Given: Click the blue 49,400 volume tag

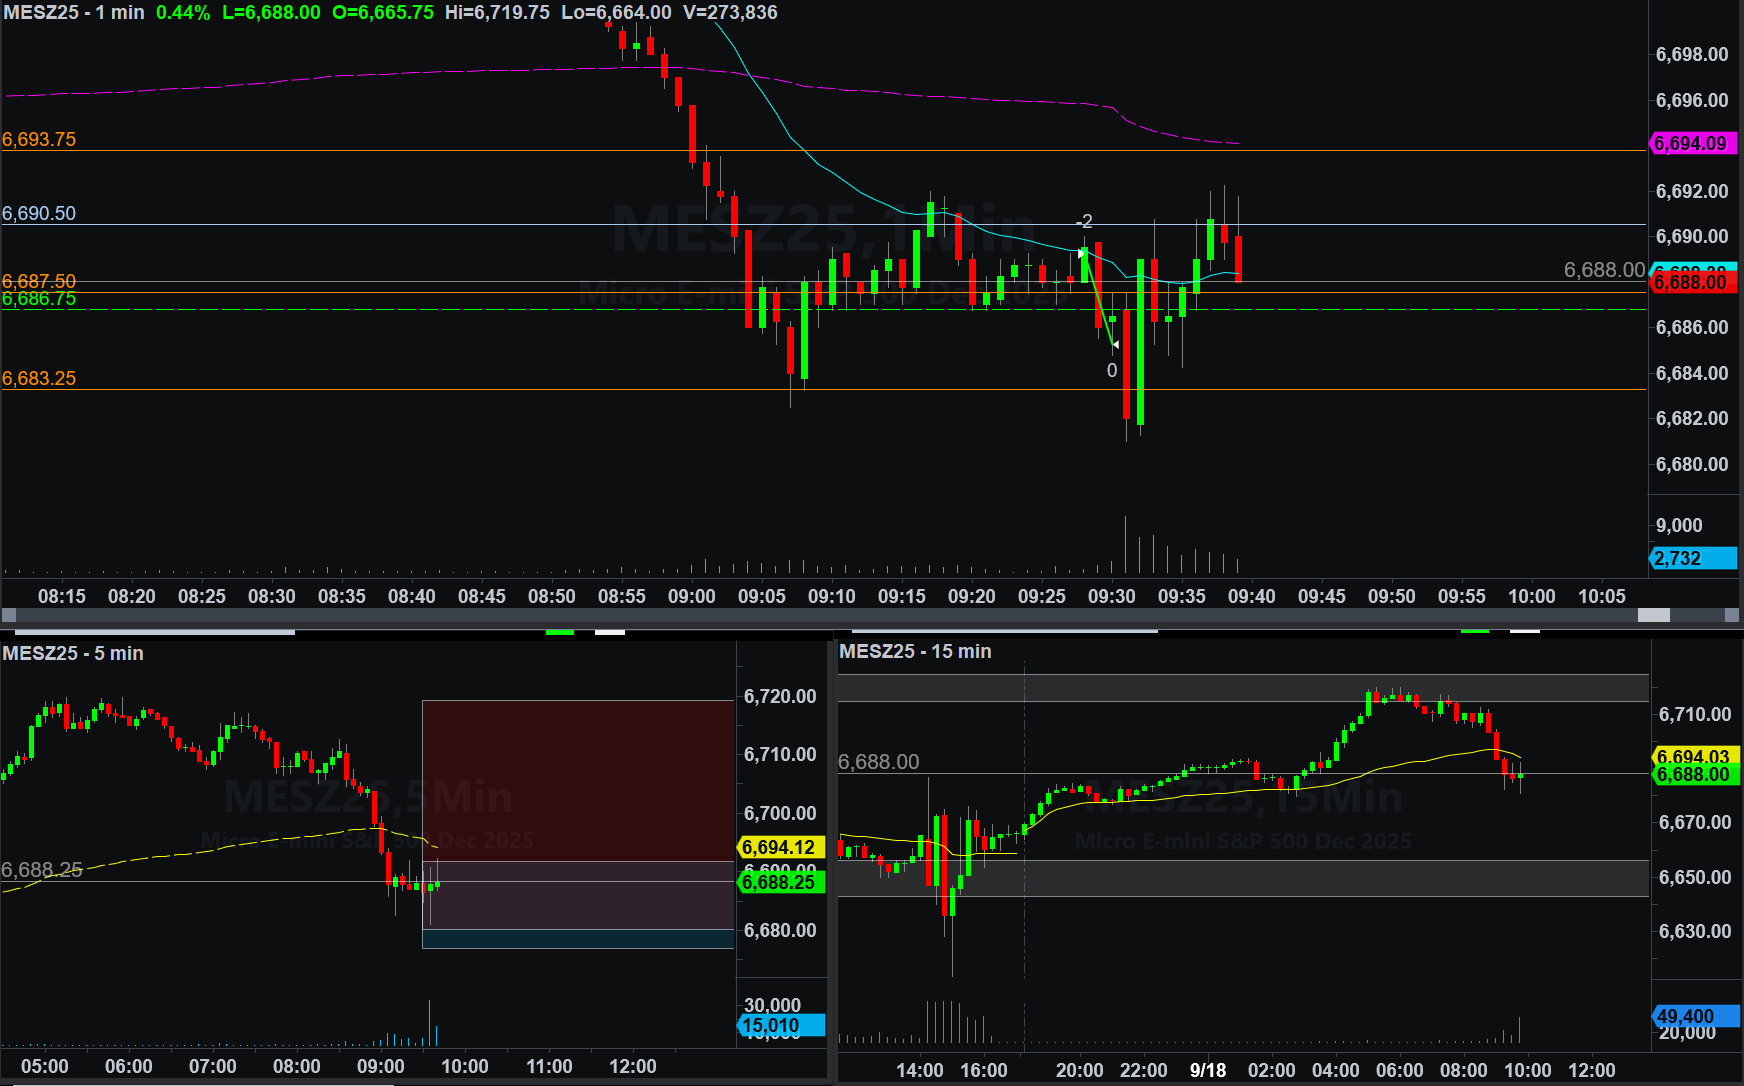Looking at the screenshot, I should tap(1691, 1016).
